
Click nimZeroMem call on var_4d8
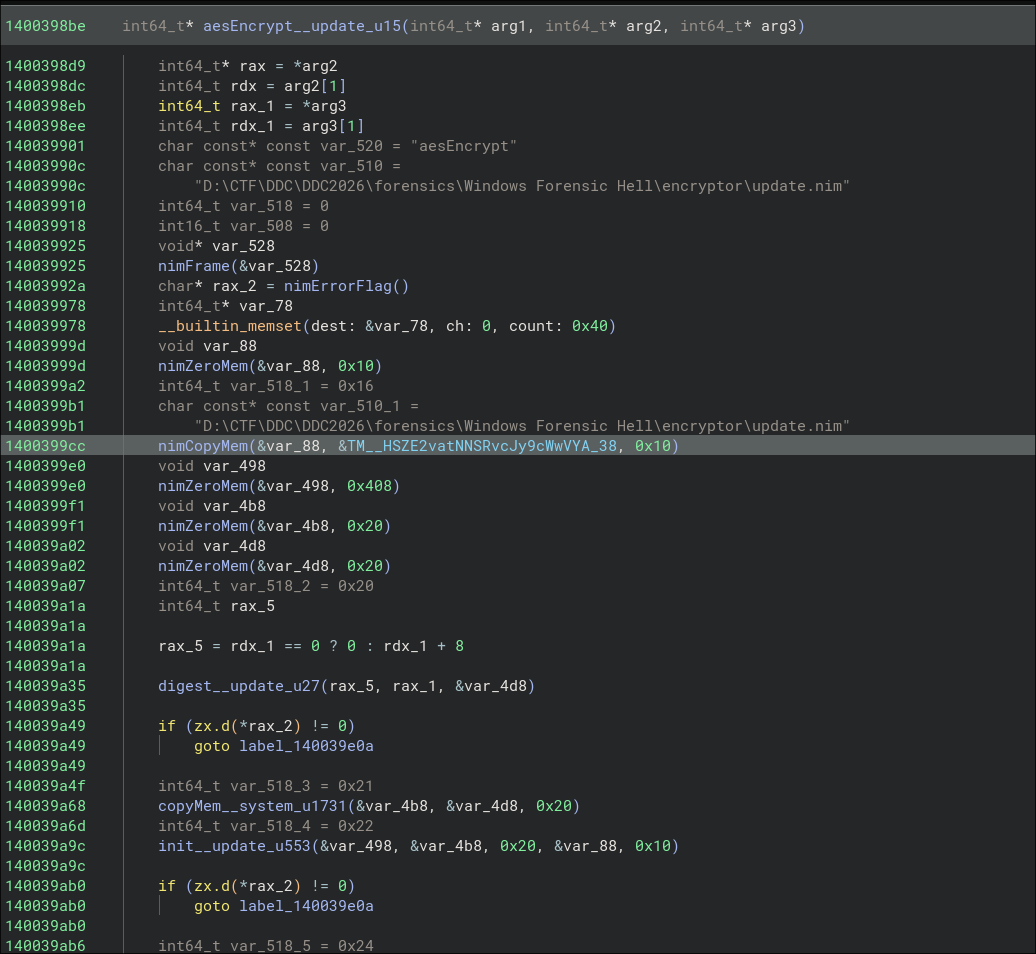(x=274, y=566)
